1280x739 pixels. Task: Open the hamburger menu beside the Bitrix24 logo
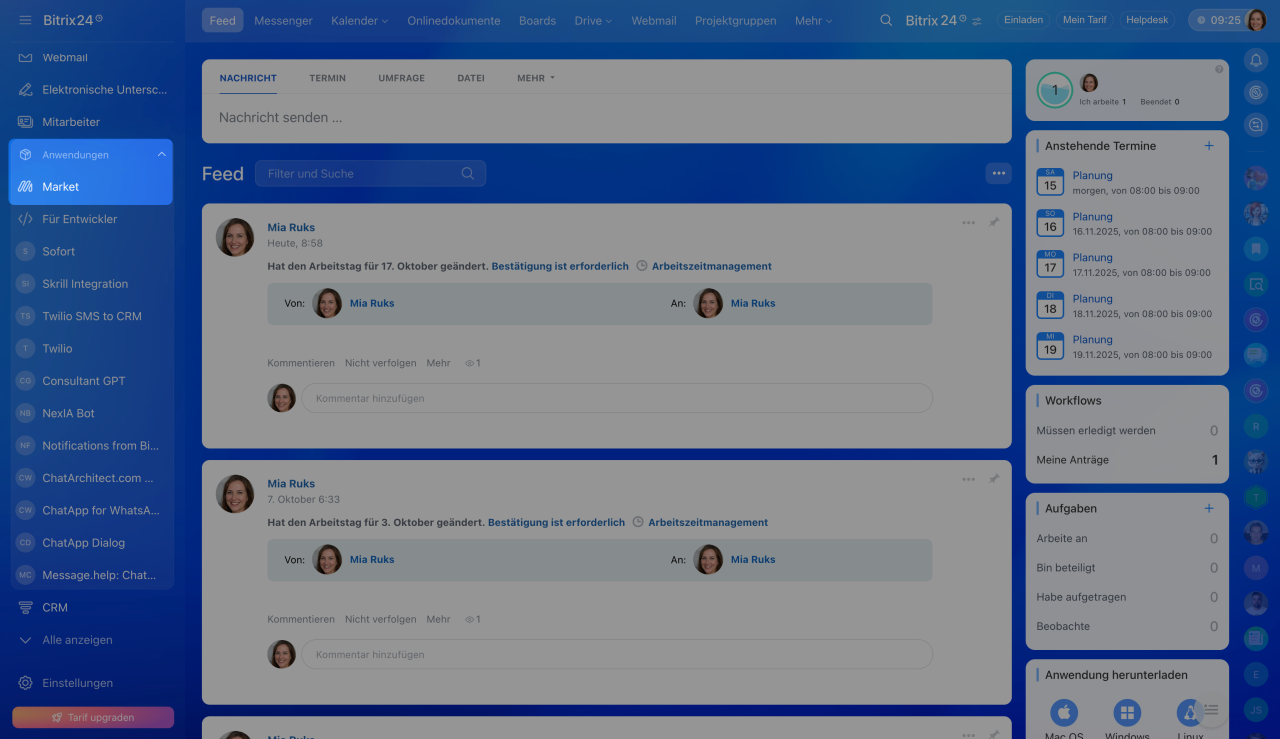tap(25, 20)
